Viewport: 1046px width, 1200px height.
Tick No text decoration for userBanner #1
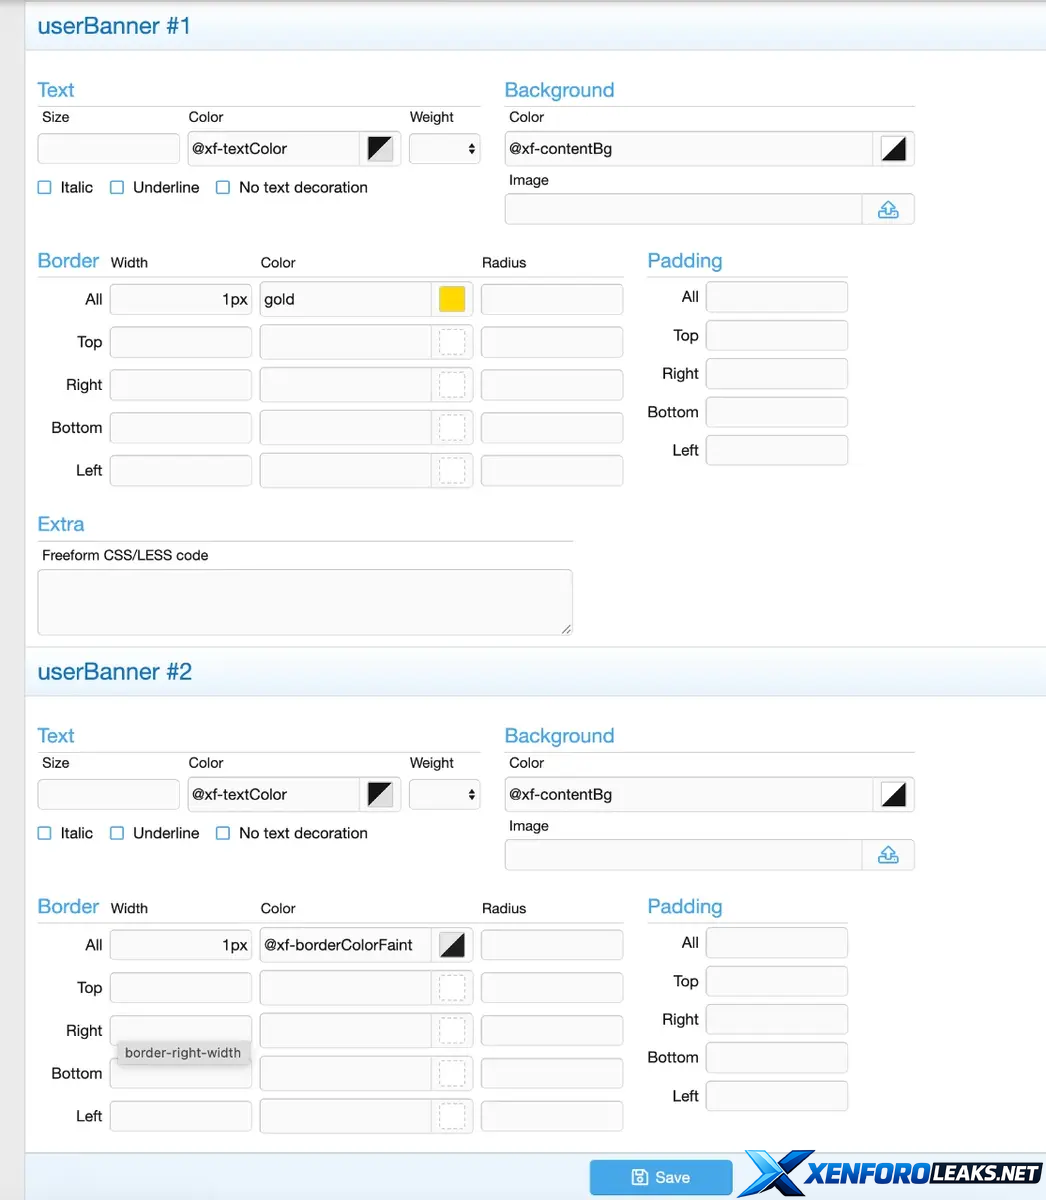coord(223,188)
